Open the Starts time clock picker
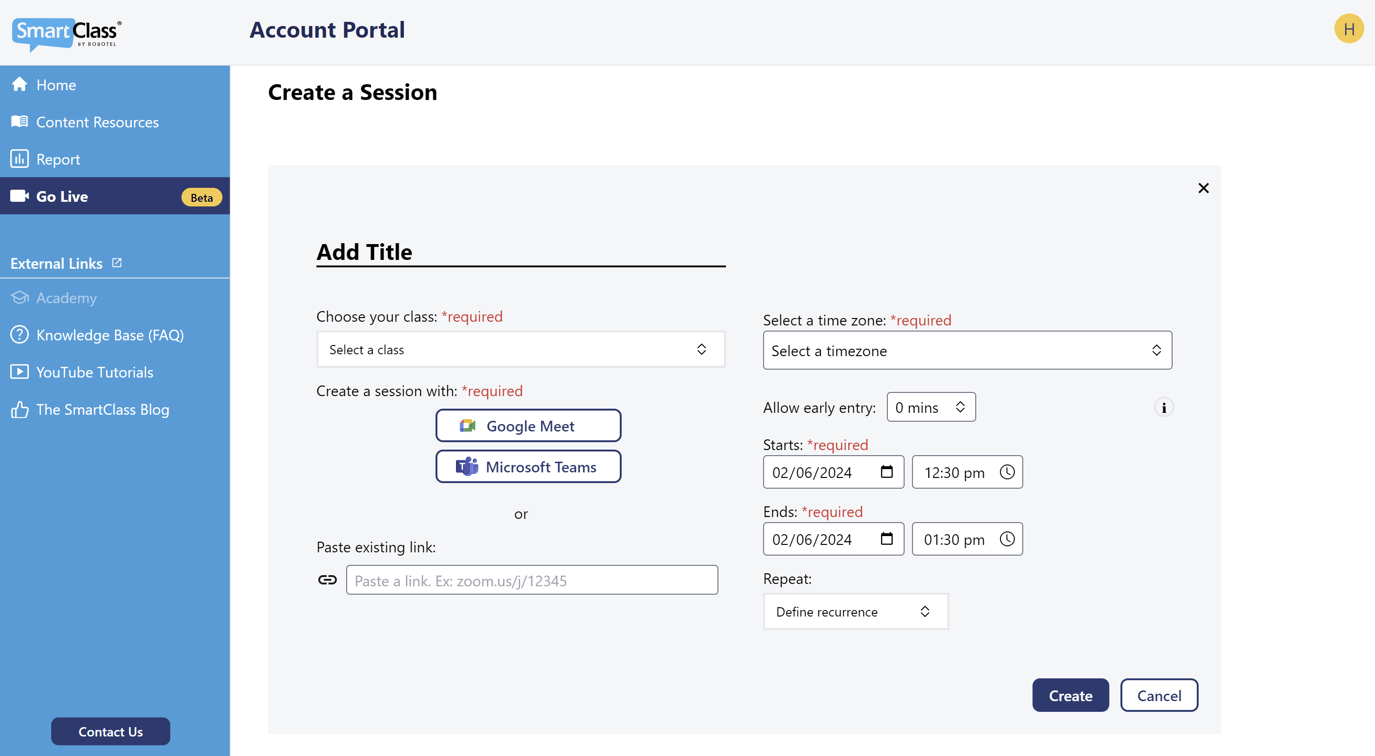 tap(1008, 471)
